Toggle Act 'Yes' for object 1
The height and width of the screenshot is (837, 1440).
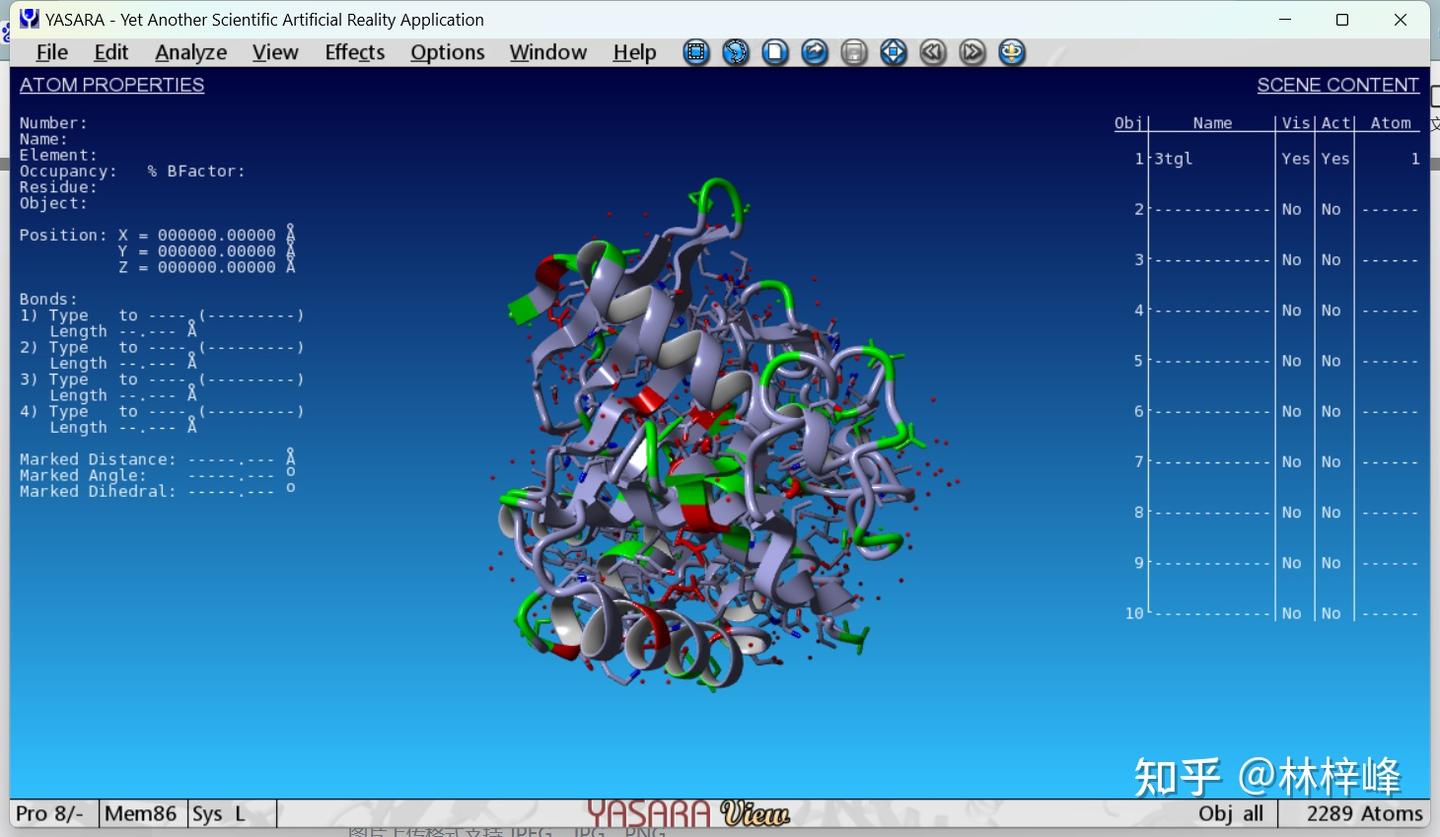tap(1335, 159)
